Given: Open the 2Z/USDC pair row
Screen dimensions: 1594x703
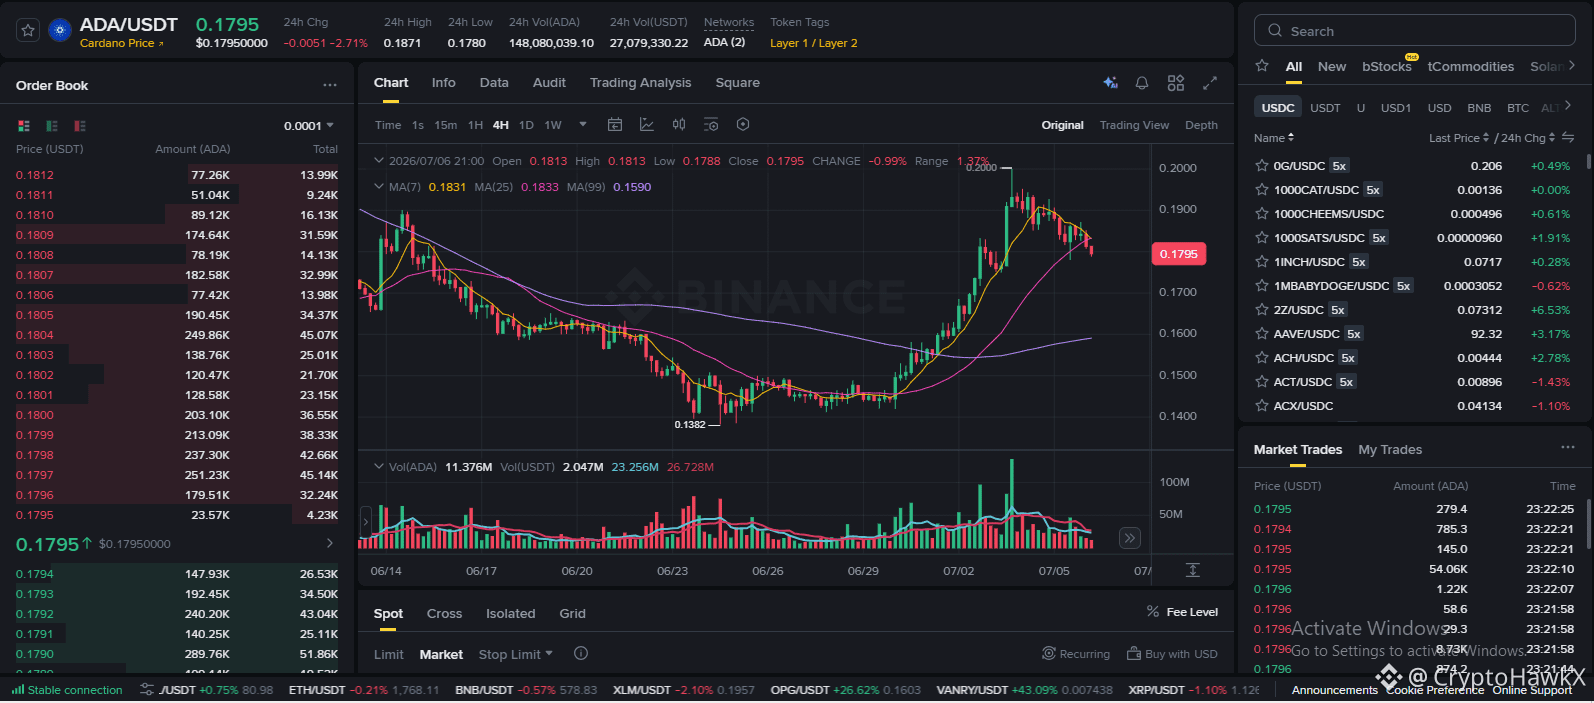Looking at the screenshot, I should tap(1412, 310).
